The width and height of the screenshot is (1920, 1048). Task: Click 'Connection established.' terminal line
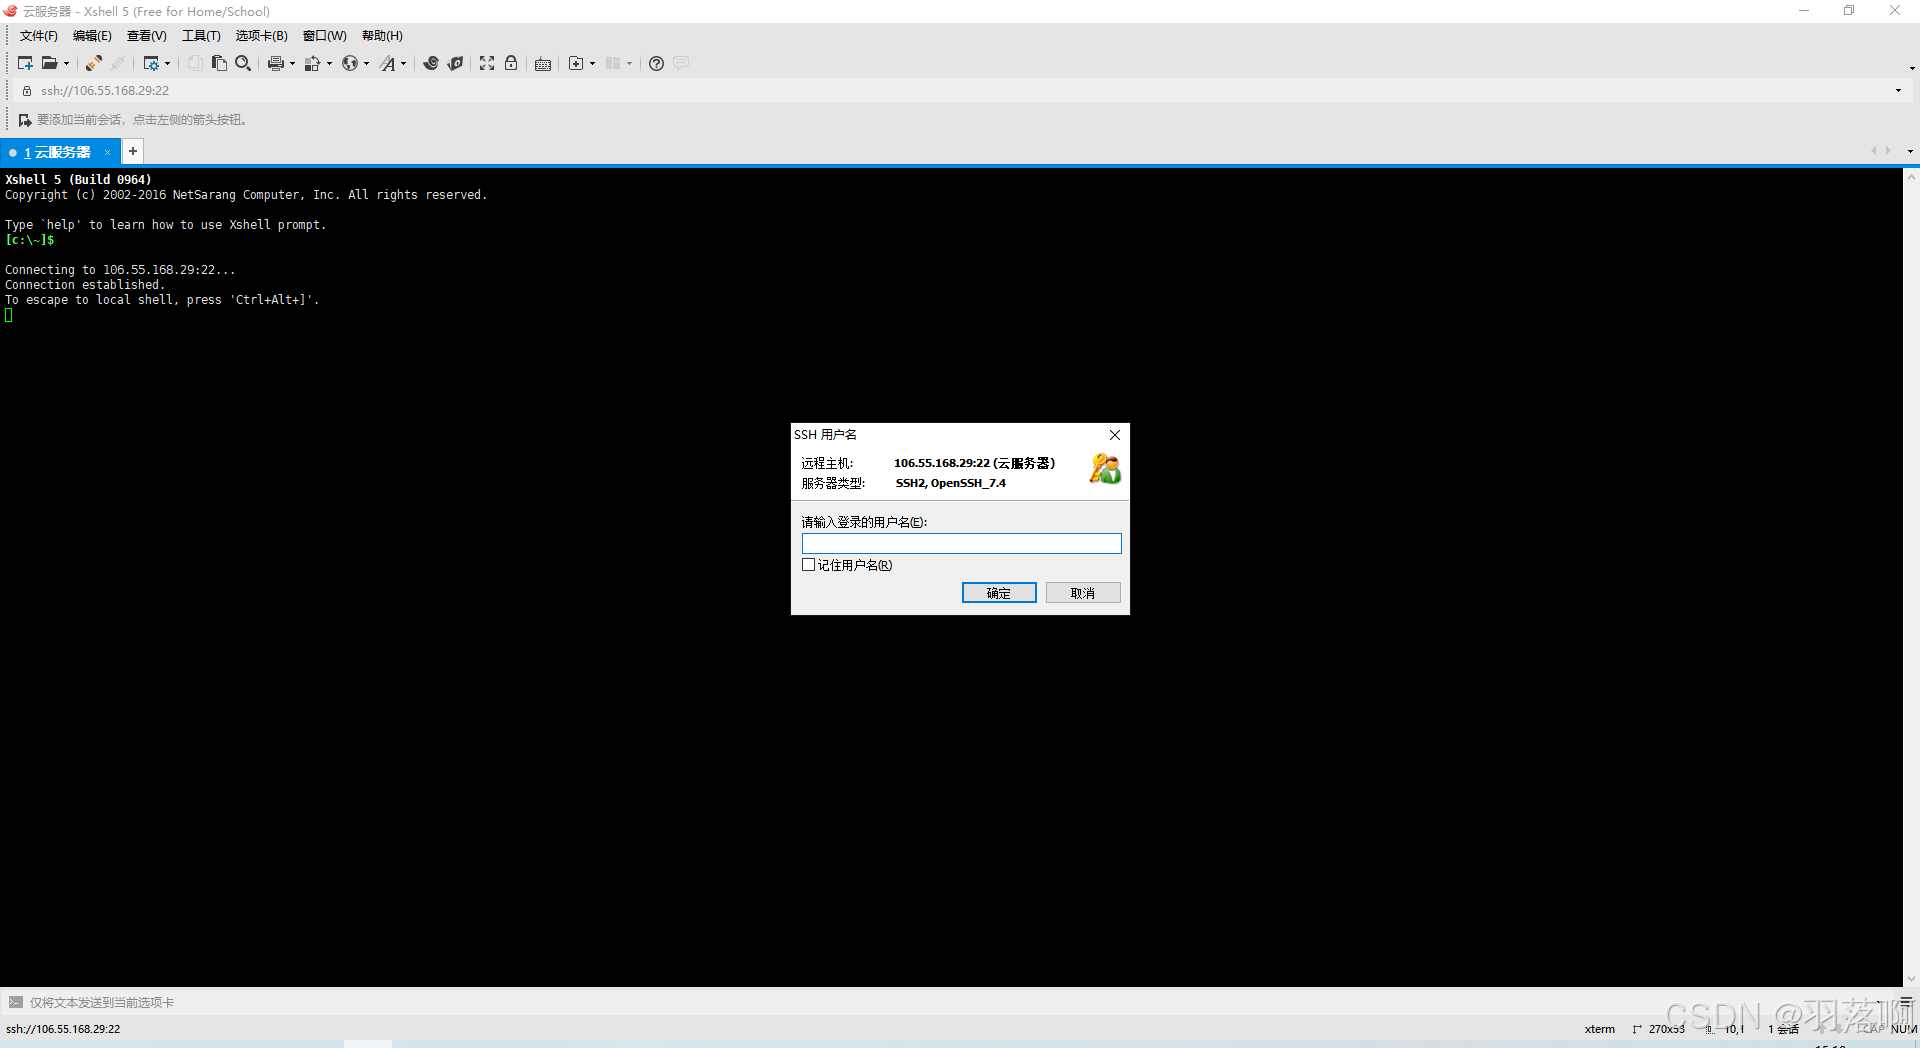[x=85, y=285]
